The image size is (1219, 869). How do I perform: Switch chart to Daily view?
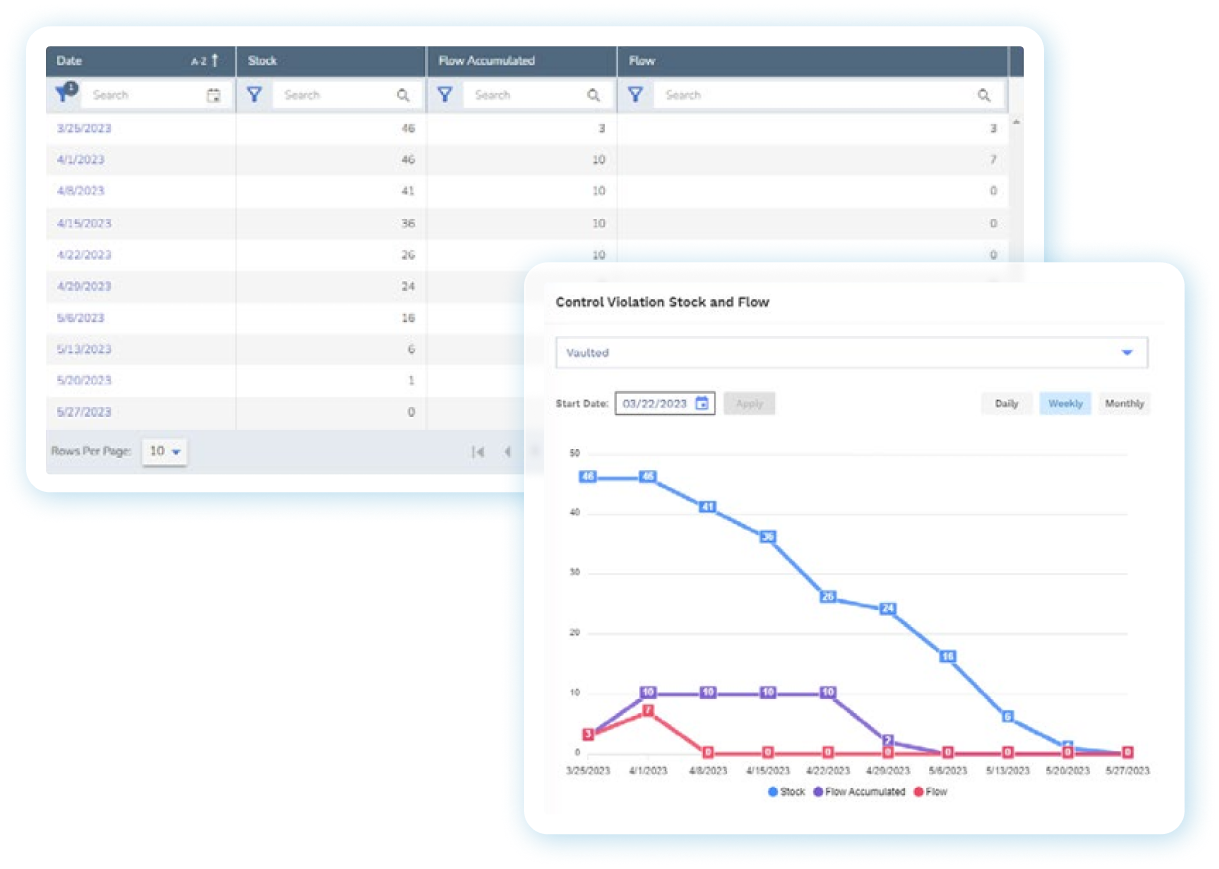click(x=1006, y=404)
